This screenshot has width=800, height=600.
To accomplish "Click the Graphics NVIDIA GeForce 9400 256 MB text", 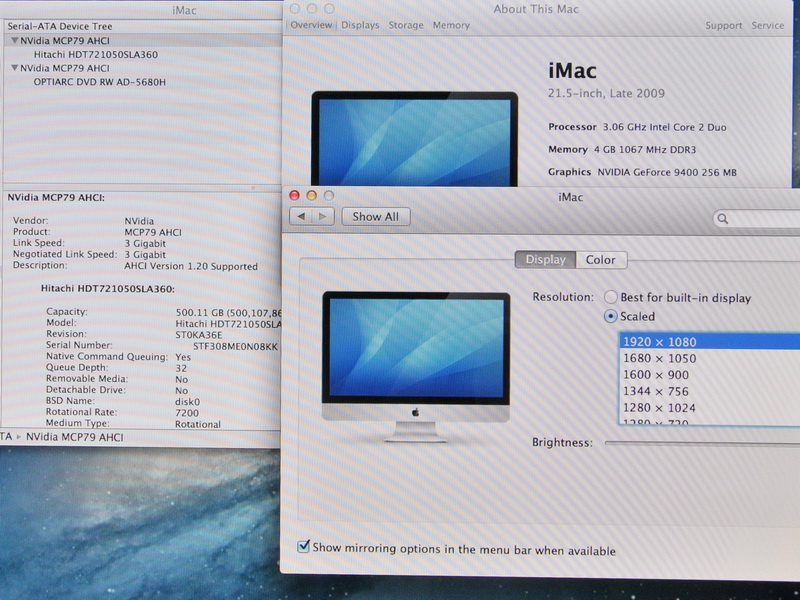I will click(642, 172).
